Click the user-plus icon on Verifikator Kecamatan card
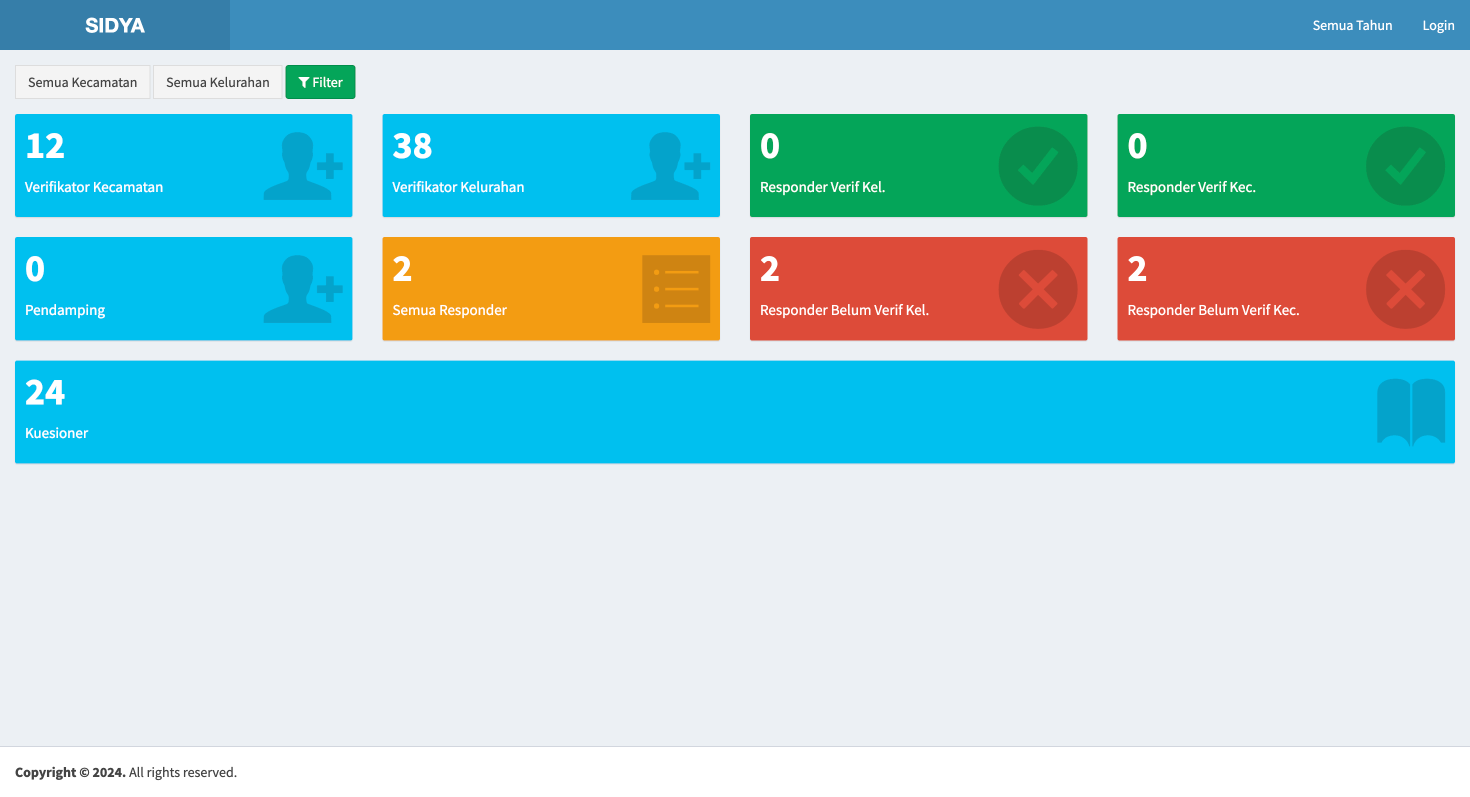Screen dimensions: 1470x797 [x=302, y=166]
